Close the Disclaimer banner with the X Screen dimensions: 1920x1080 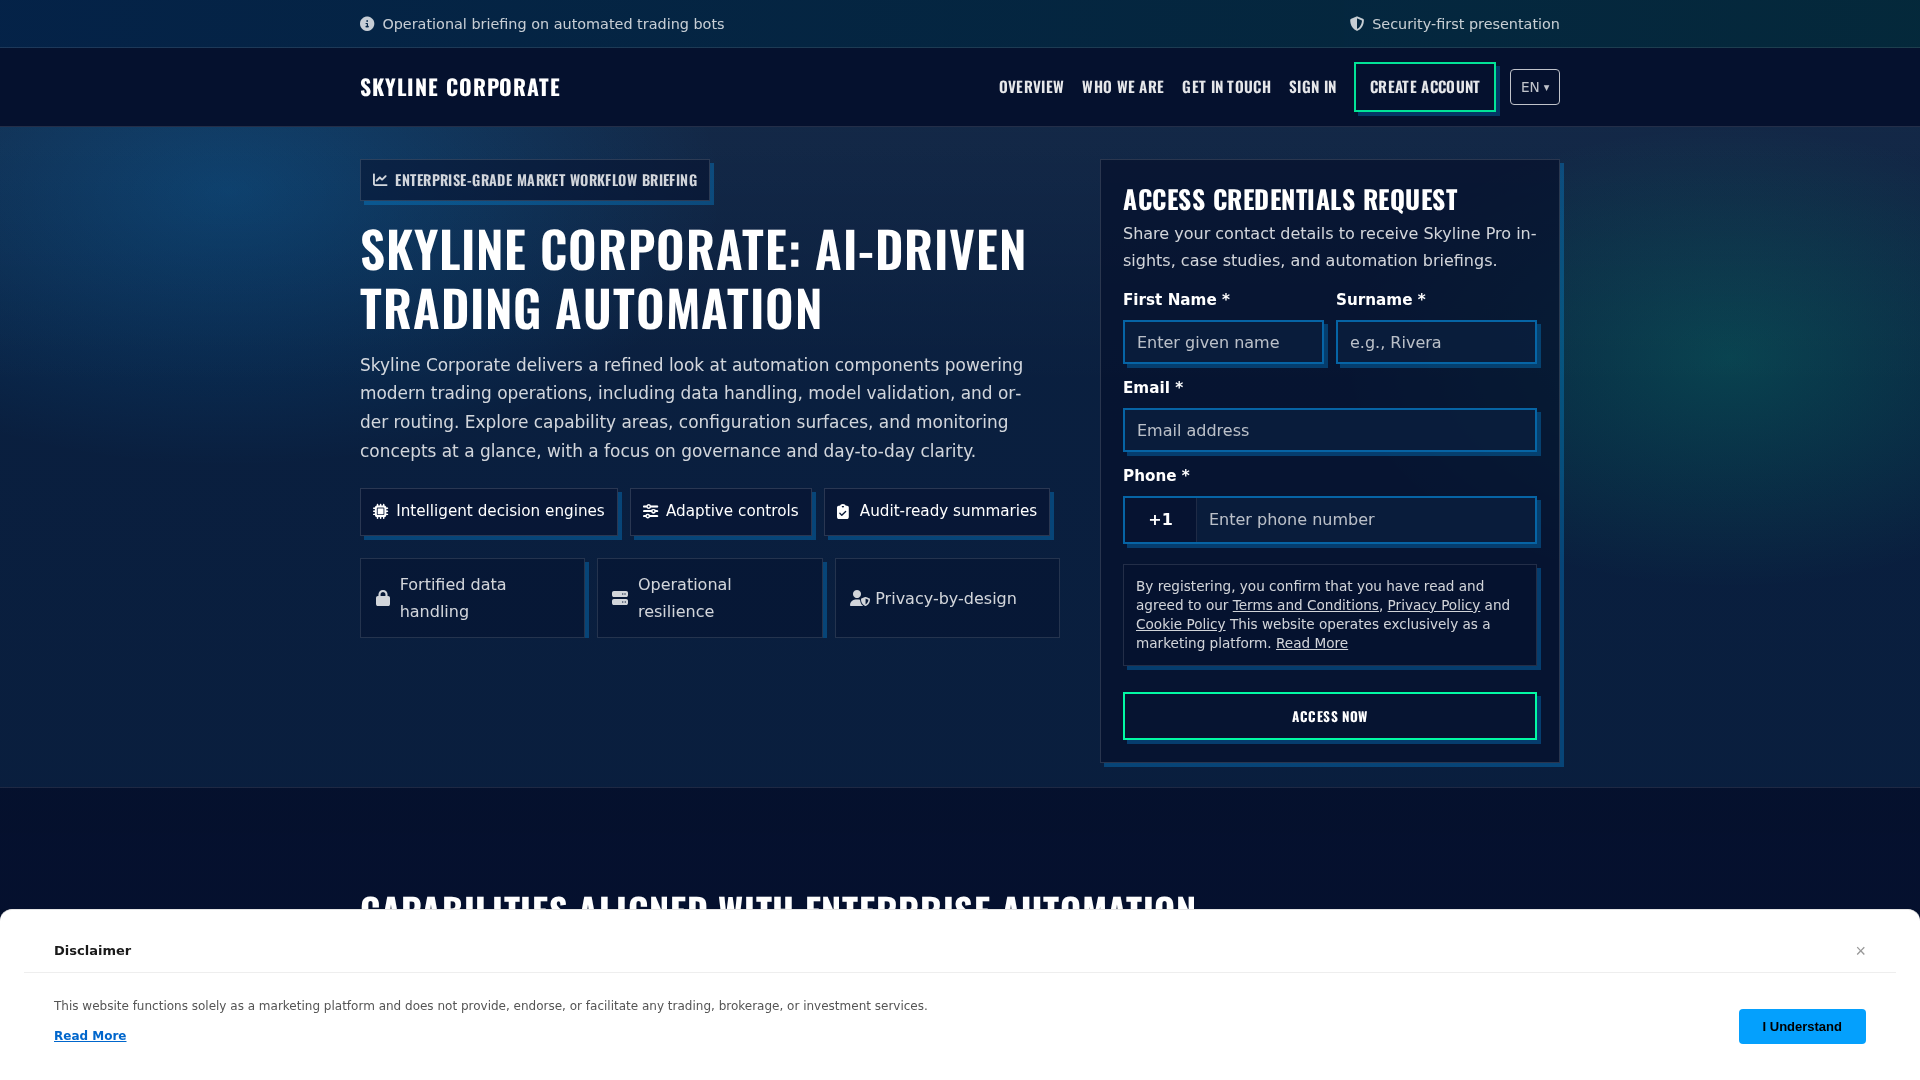point(1861,951)
